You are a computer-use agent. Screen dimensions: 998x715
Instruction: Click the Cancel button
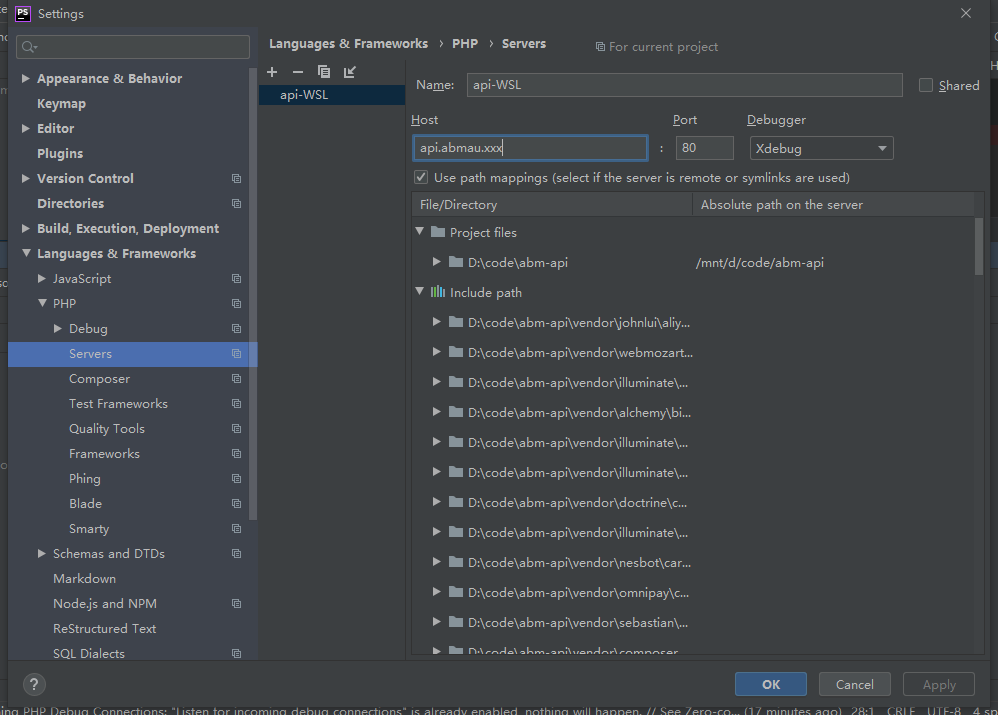click(854, 684)
